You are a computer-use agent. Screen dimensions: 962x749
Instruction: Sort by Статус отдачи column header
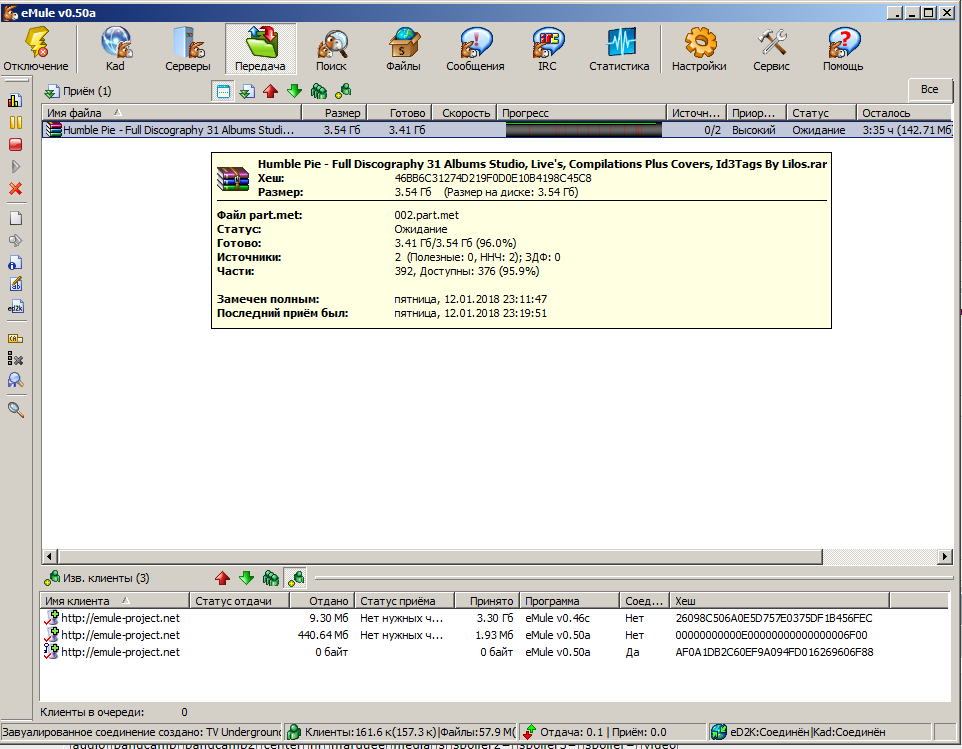[240, 601]
